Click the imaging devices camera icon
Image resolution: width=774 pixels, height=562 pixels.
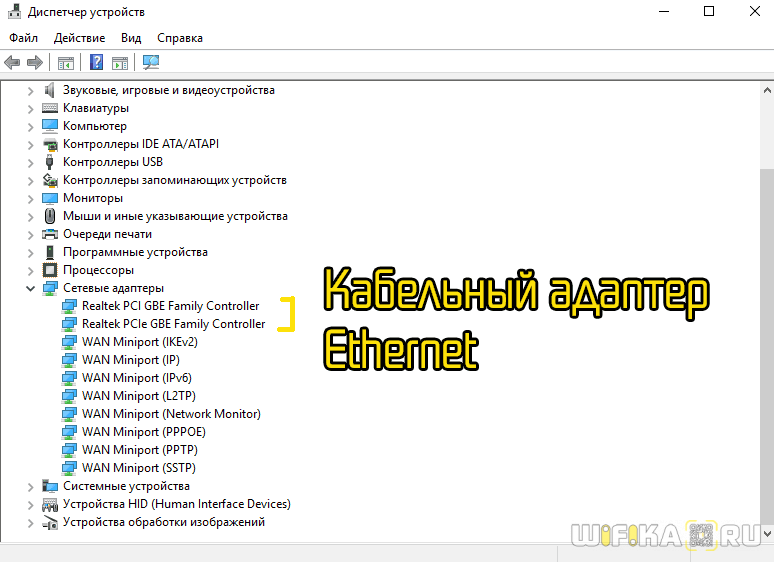pyautogui.click(x=50, y=522)
